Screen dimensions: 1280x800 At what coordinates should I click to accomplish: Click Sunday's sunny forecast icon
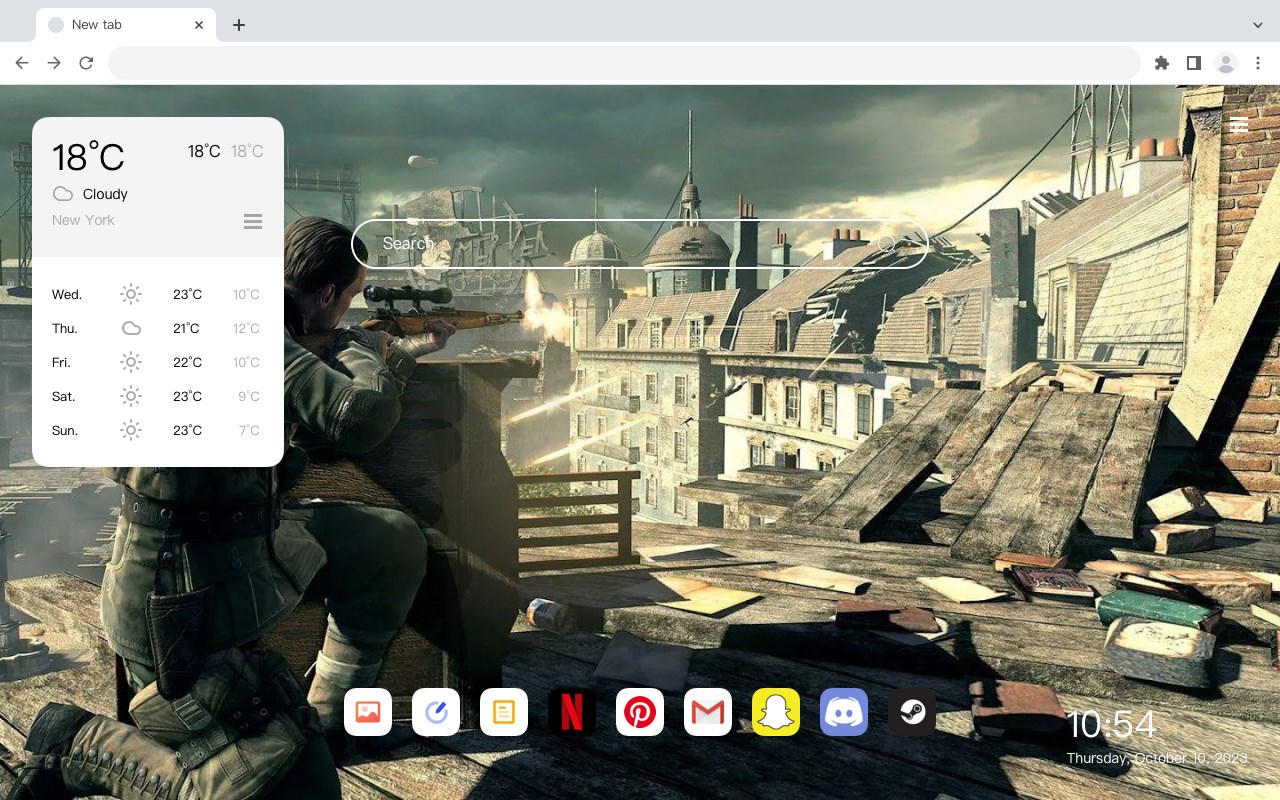(131, 430)
